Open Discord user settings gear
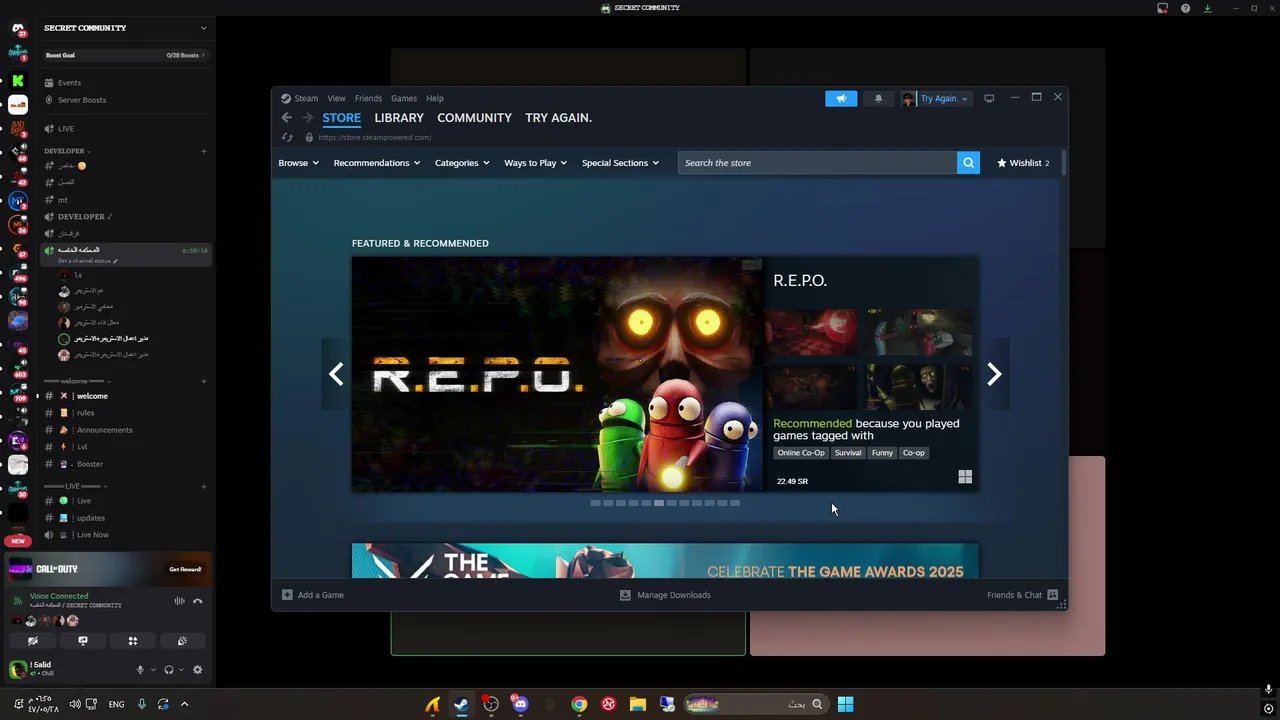This screenshot has height=720, width=1280. [x=197, y=670]
